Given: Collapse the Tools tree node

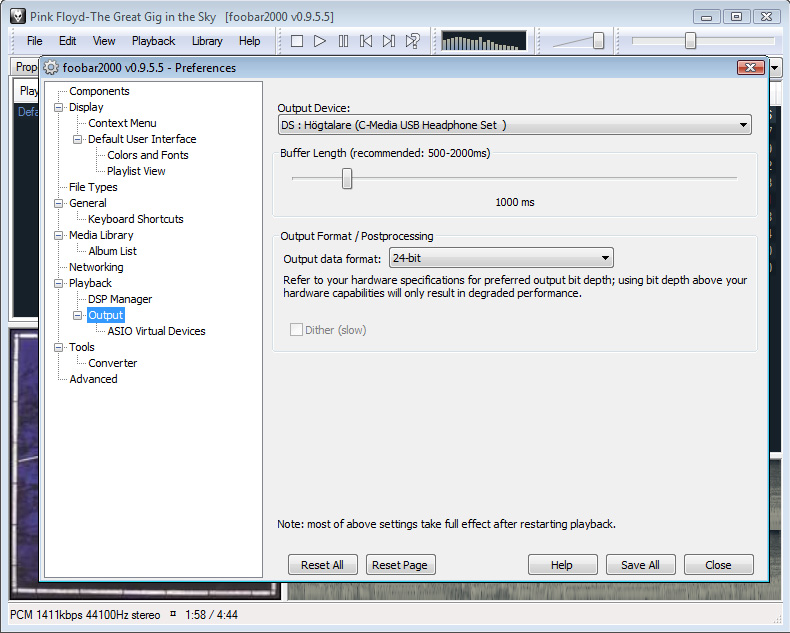Looking at the screenshot, I should (x=59, y=347).
